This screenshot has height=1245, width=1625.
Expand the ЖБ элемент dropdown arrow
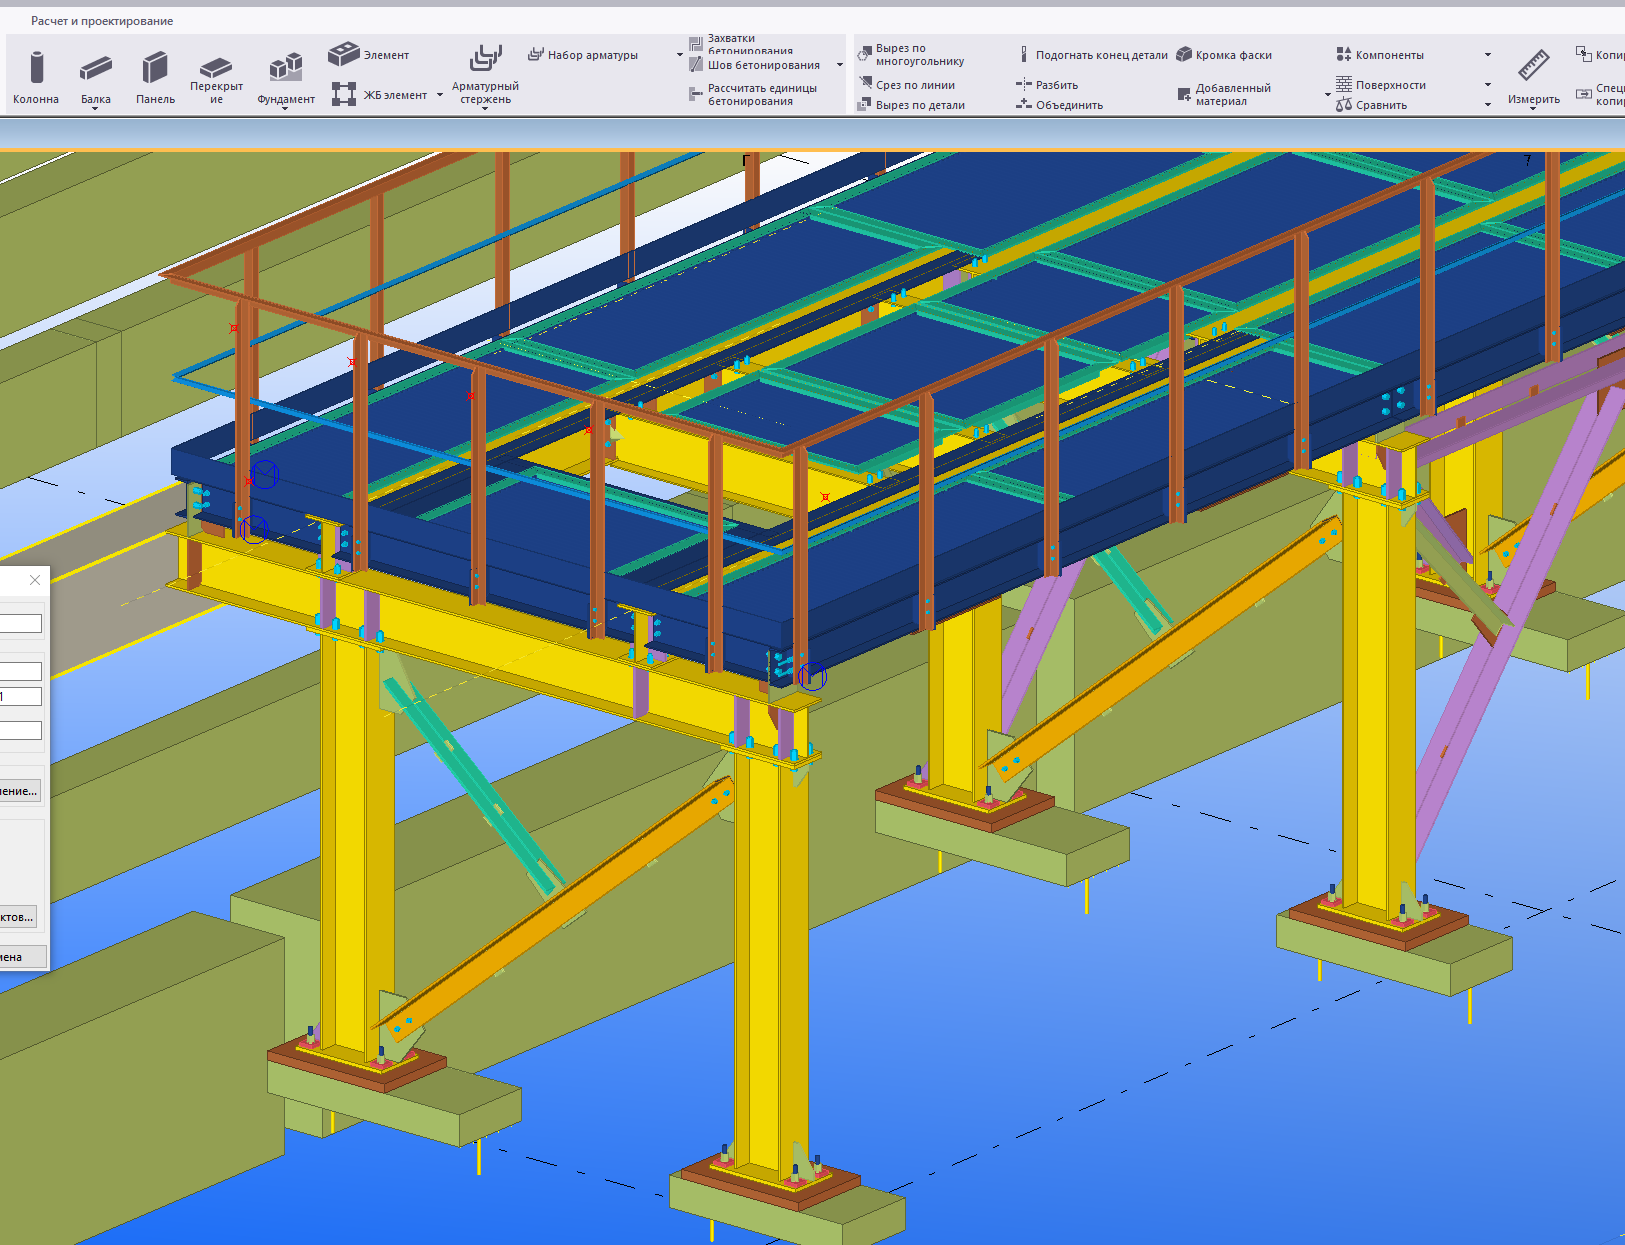click(440, 95)
